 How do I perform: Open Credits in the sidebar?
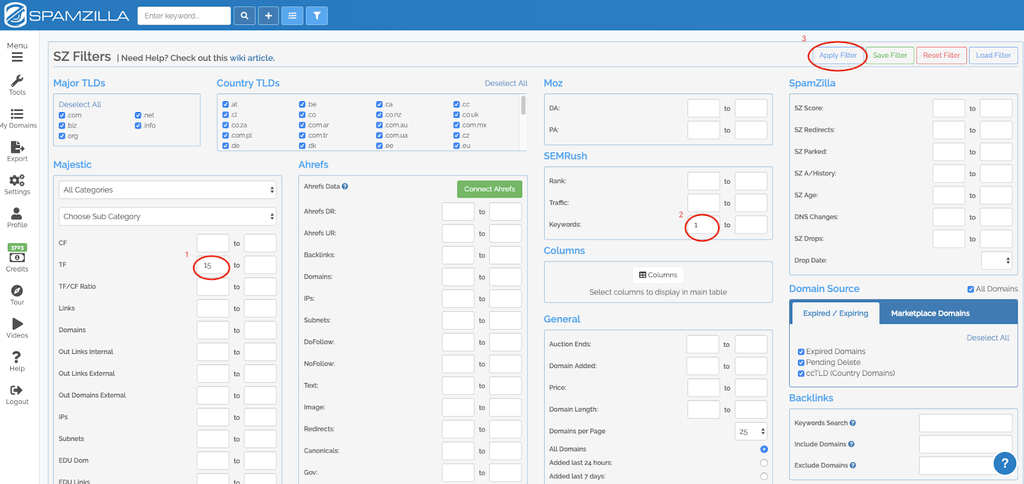17,258
